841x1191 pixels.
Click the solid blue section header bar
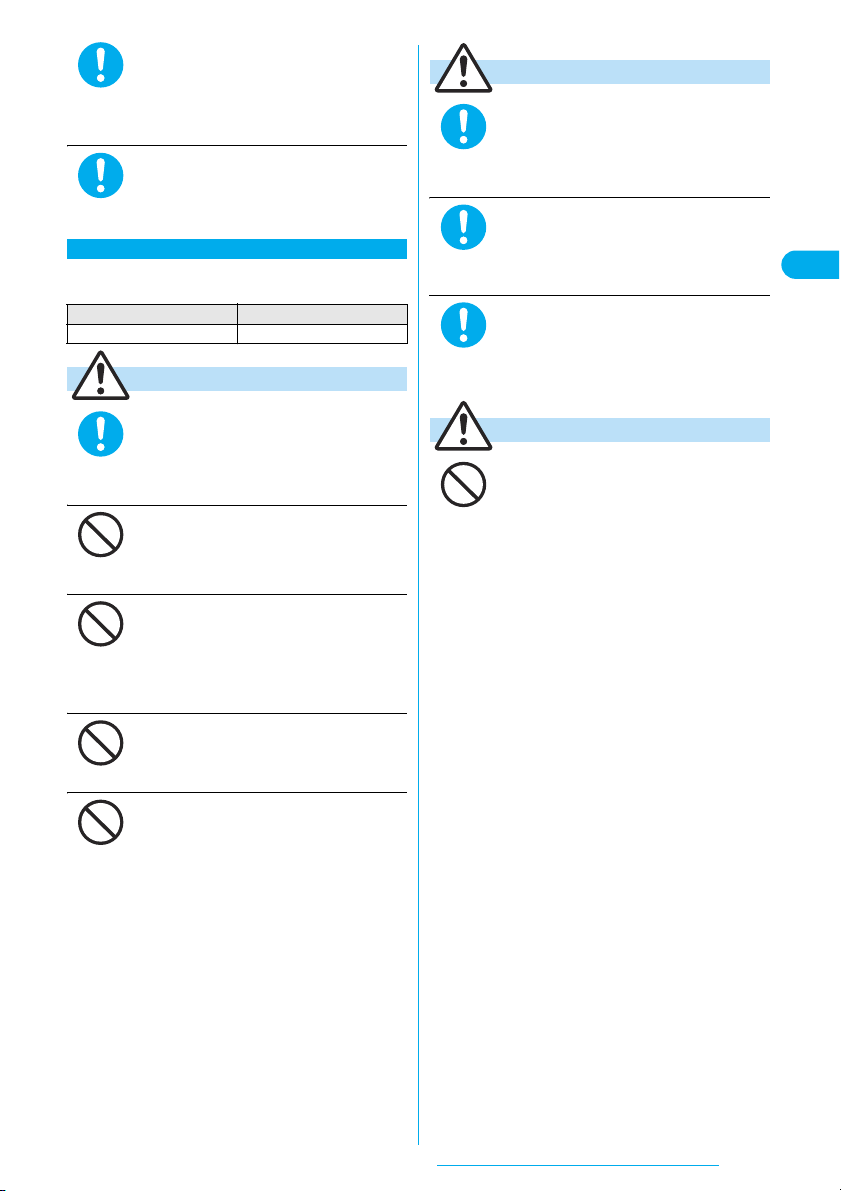click(237, 249)
